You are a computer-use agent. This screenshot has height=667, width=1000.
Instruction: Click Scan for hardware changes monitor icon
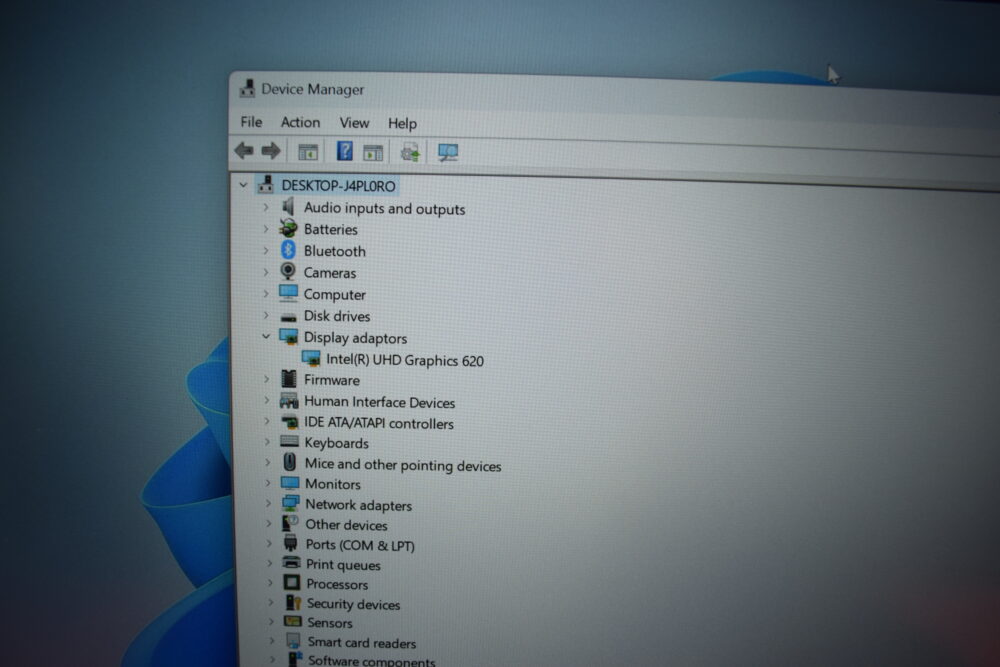[448, 152]
